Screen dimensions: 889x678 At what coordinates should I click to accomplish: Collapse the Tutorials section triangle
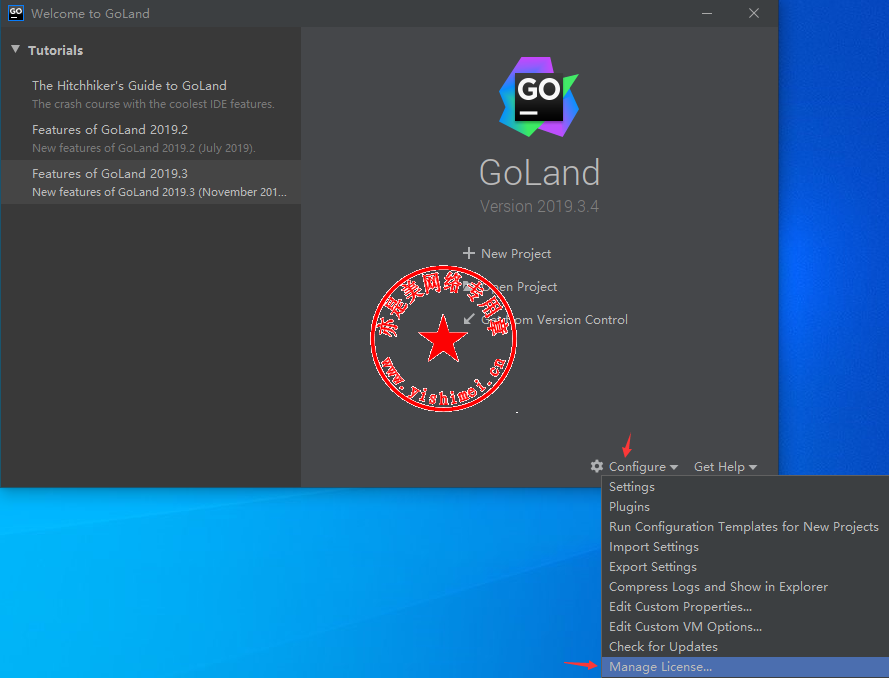tap(15, 50)
